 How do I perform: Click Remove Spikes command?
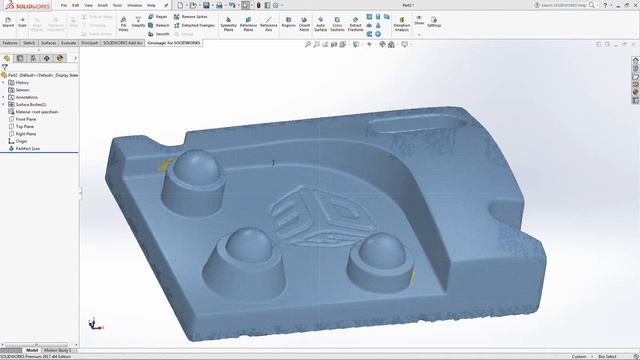pos(191,17)
